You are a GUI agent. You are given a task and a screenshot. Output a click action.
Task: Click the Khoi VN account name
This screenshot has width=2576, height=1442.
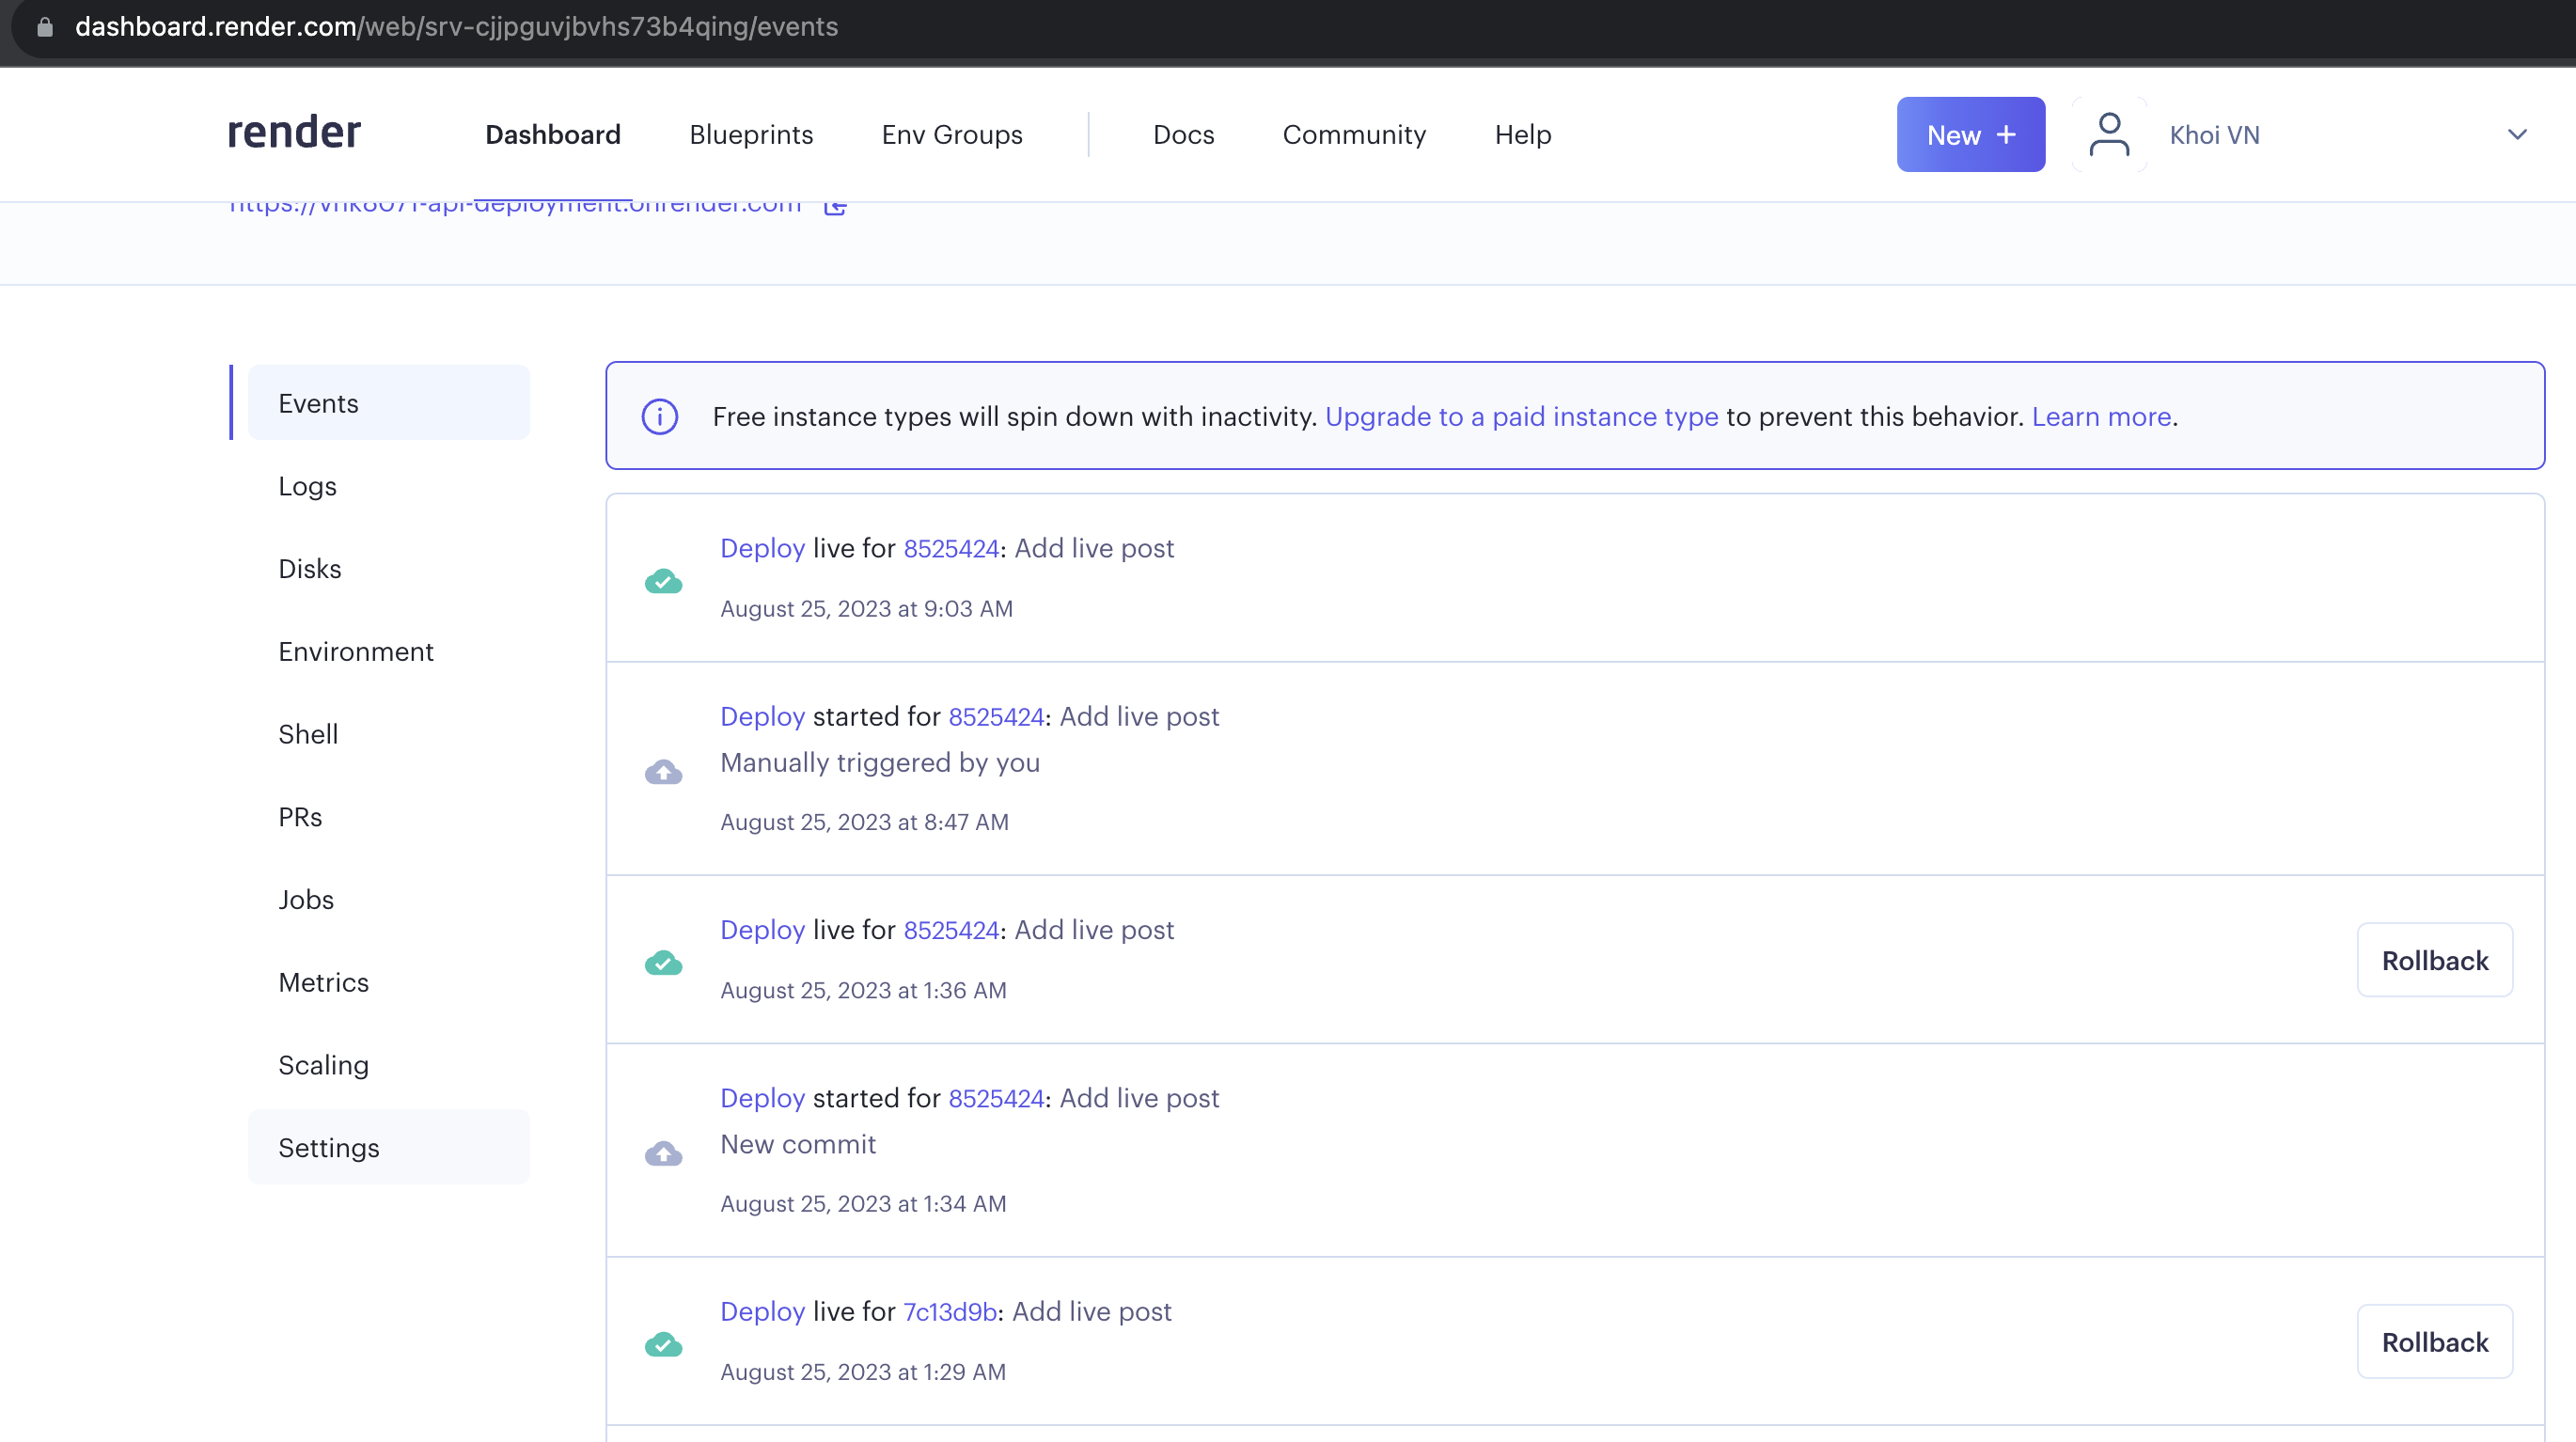pos(2214,134)
